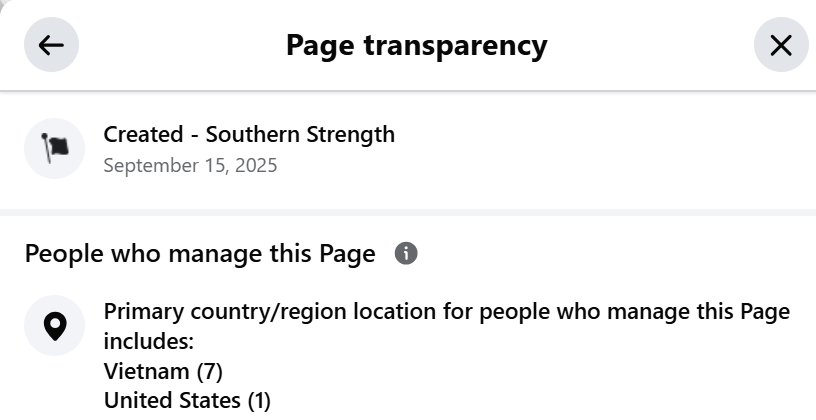Open the info icon beside People who manage
This screenshot has height=420, width=816.
tap(406, 254)
